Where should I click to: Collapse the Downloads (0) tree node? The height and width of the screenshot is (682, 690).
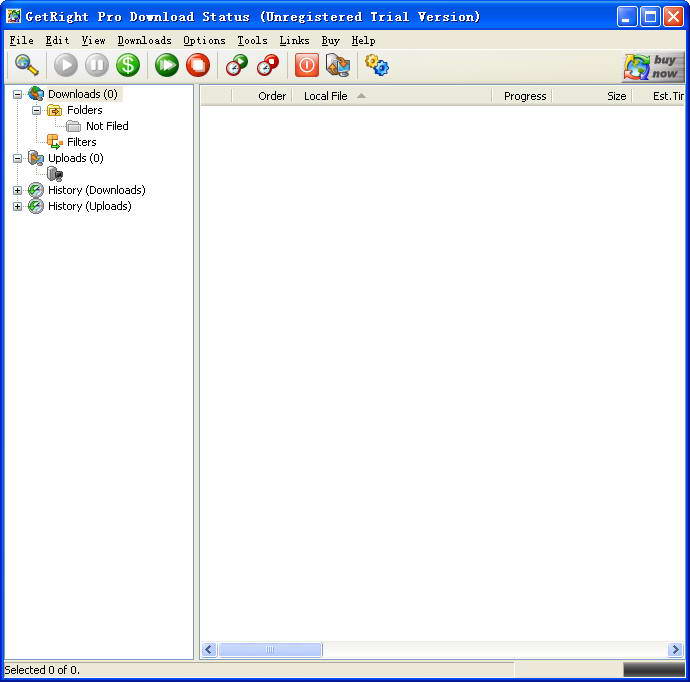point(17,94)
